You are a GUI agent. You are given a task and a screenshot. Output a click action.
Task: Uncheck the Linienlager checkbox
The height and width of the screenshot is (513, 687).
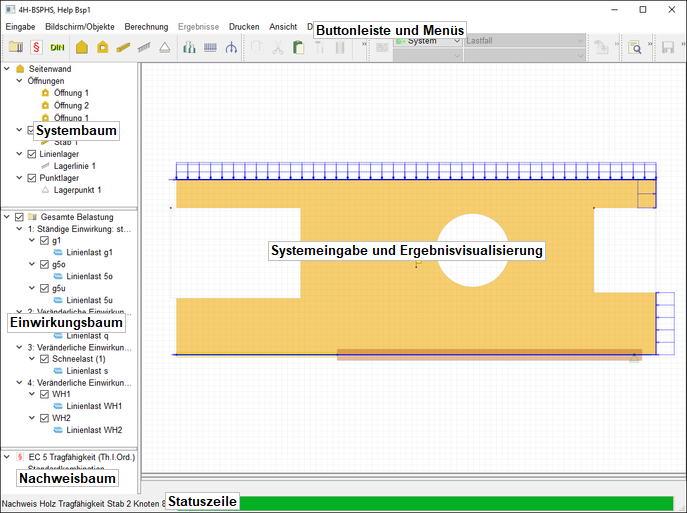coord(32,154)
